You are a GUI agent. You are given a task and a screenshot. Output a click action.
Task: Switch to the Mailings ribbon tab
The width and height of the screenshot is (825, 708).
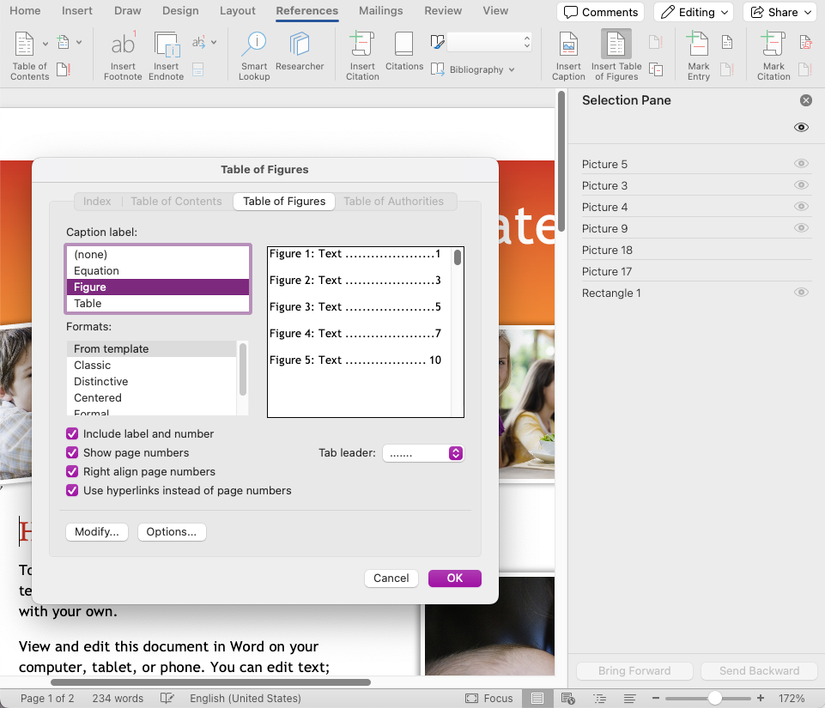(x=380, y=11)
